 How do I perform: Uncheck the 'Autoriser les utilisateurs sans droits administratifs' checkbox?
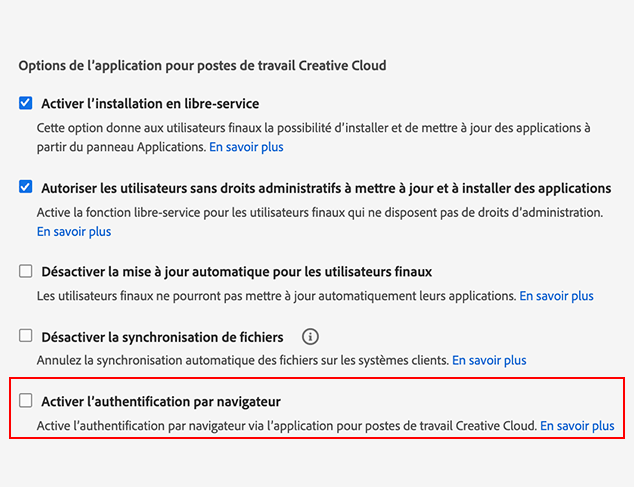click(26, 187)
